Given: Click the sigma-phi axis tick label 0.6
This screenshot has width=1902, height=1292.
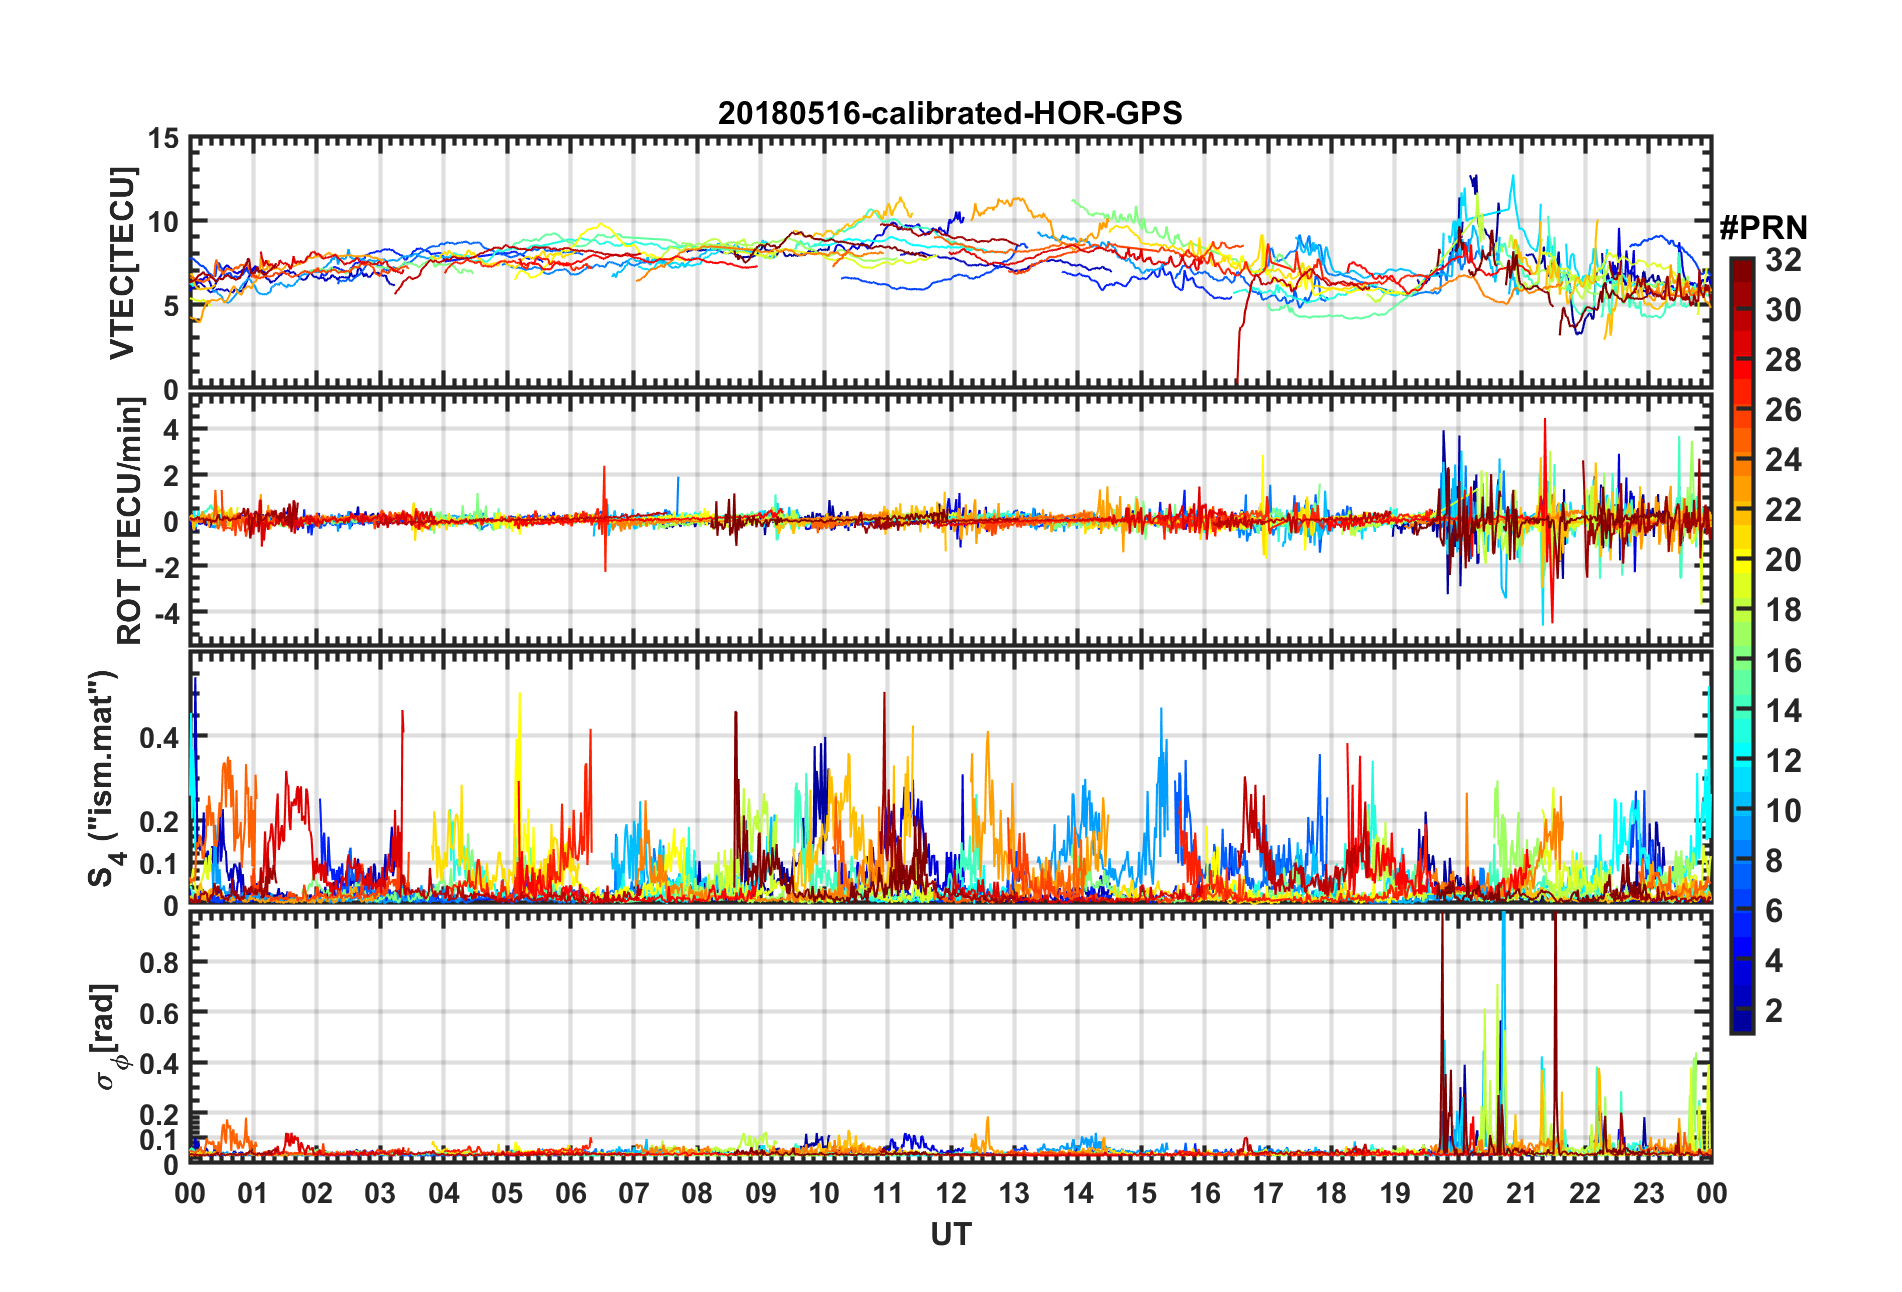Looking at the screenshot, I should pos(159,1013).
